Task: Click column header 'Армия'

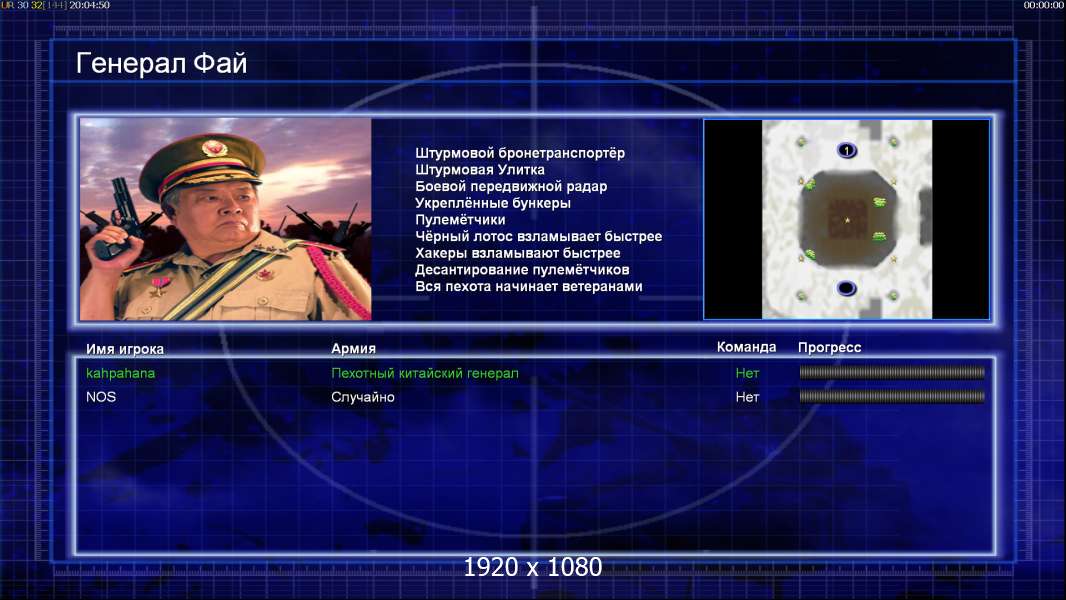Action: [353, 349]
